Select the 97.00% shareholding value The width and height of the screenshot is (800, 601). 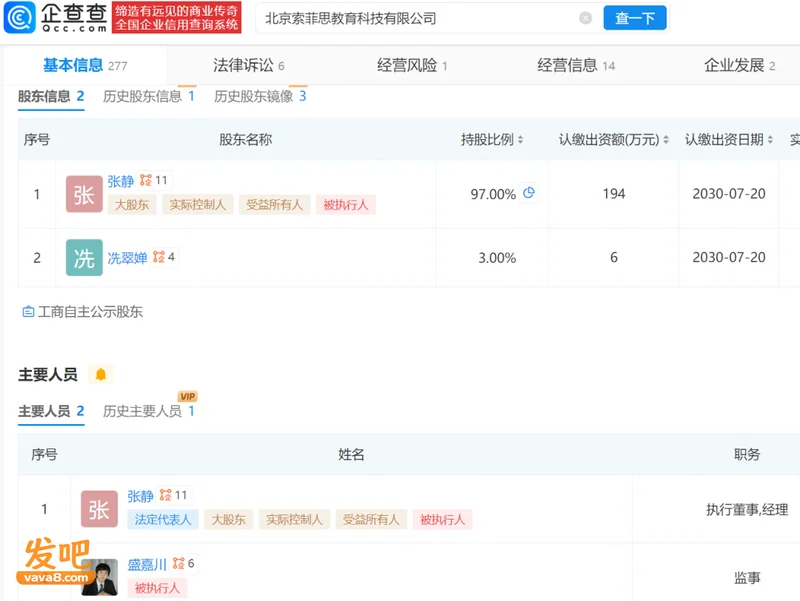point(493,194)
